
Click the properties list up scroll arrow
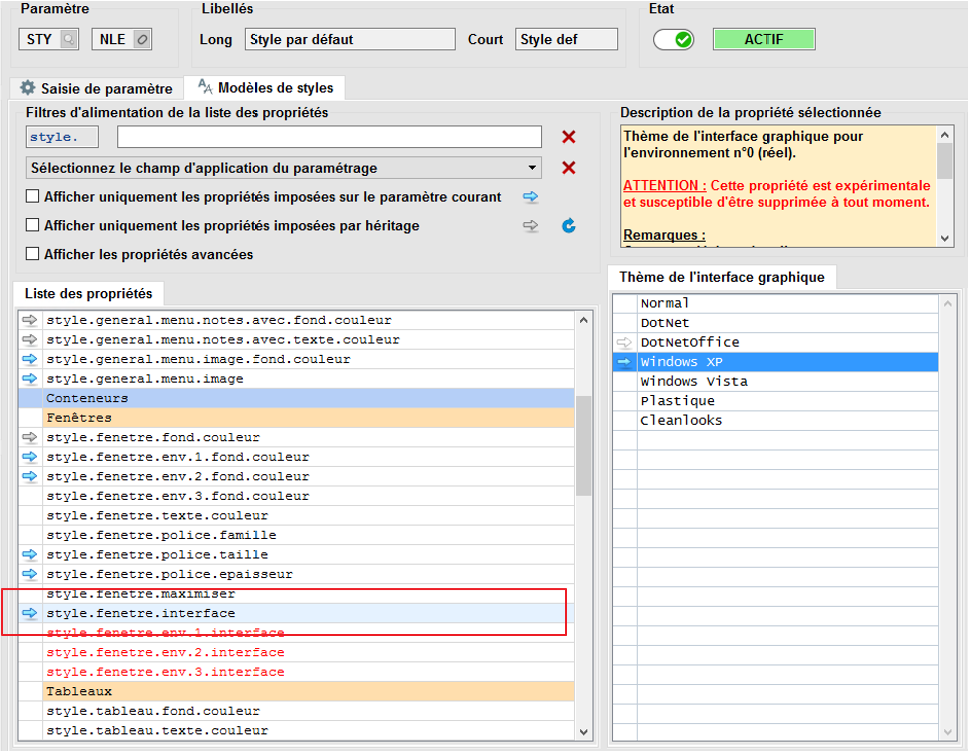(x=583, y=320)
